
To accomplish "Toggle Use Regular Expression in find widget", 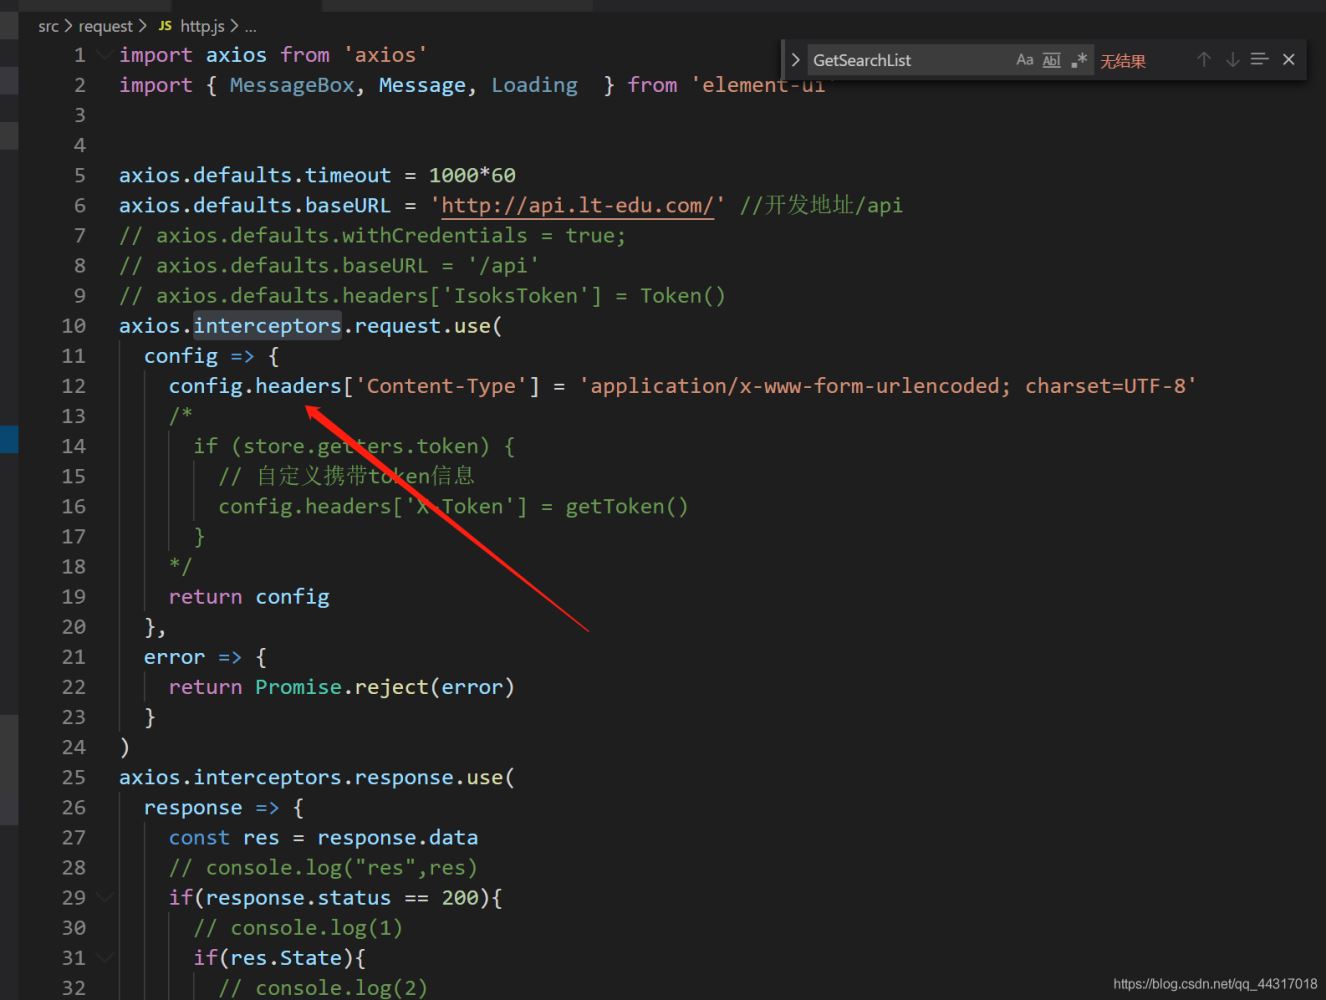I will pos(1078,60).
